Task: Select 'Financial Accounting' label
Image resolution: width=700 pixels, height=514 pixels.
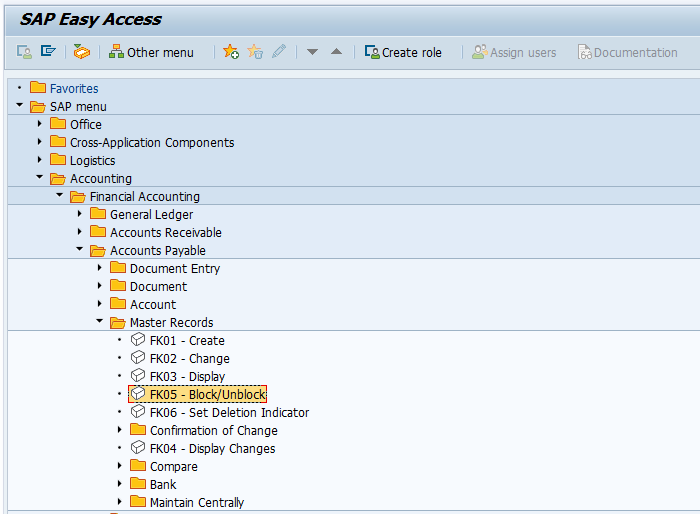Action: tap(145, 196)
